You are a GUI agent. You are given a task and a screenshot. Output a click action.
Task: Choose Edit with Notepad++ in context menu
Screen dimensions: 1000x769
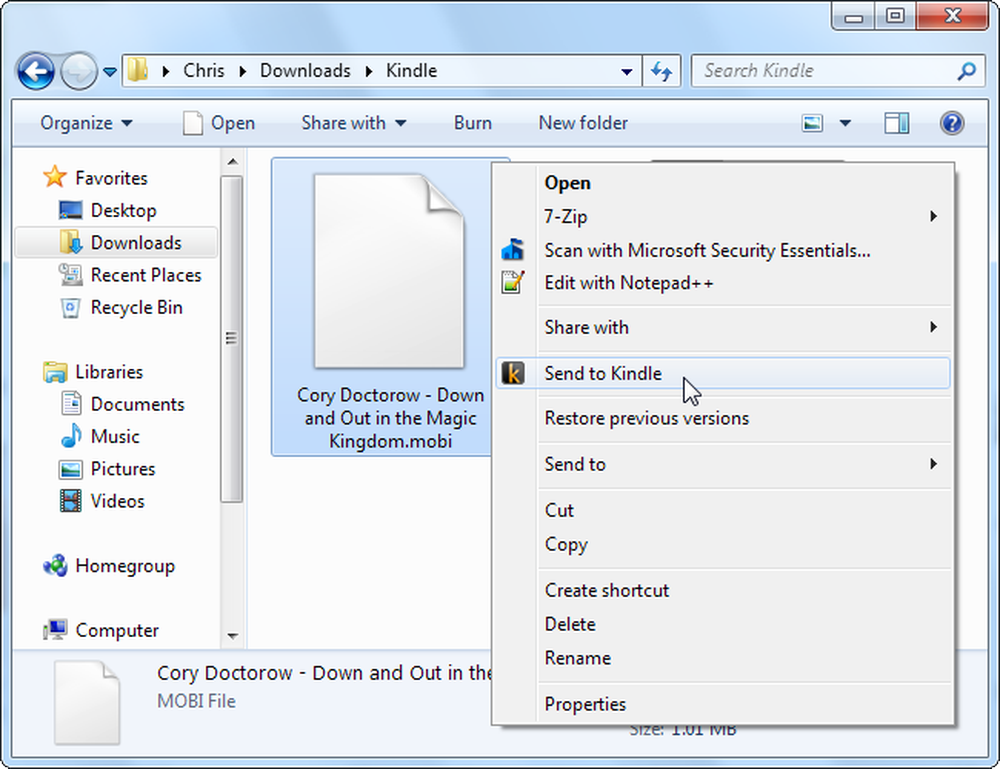[x=723, y=283]
